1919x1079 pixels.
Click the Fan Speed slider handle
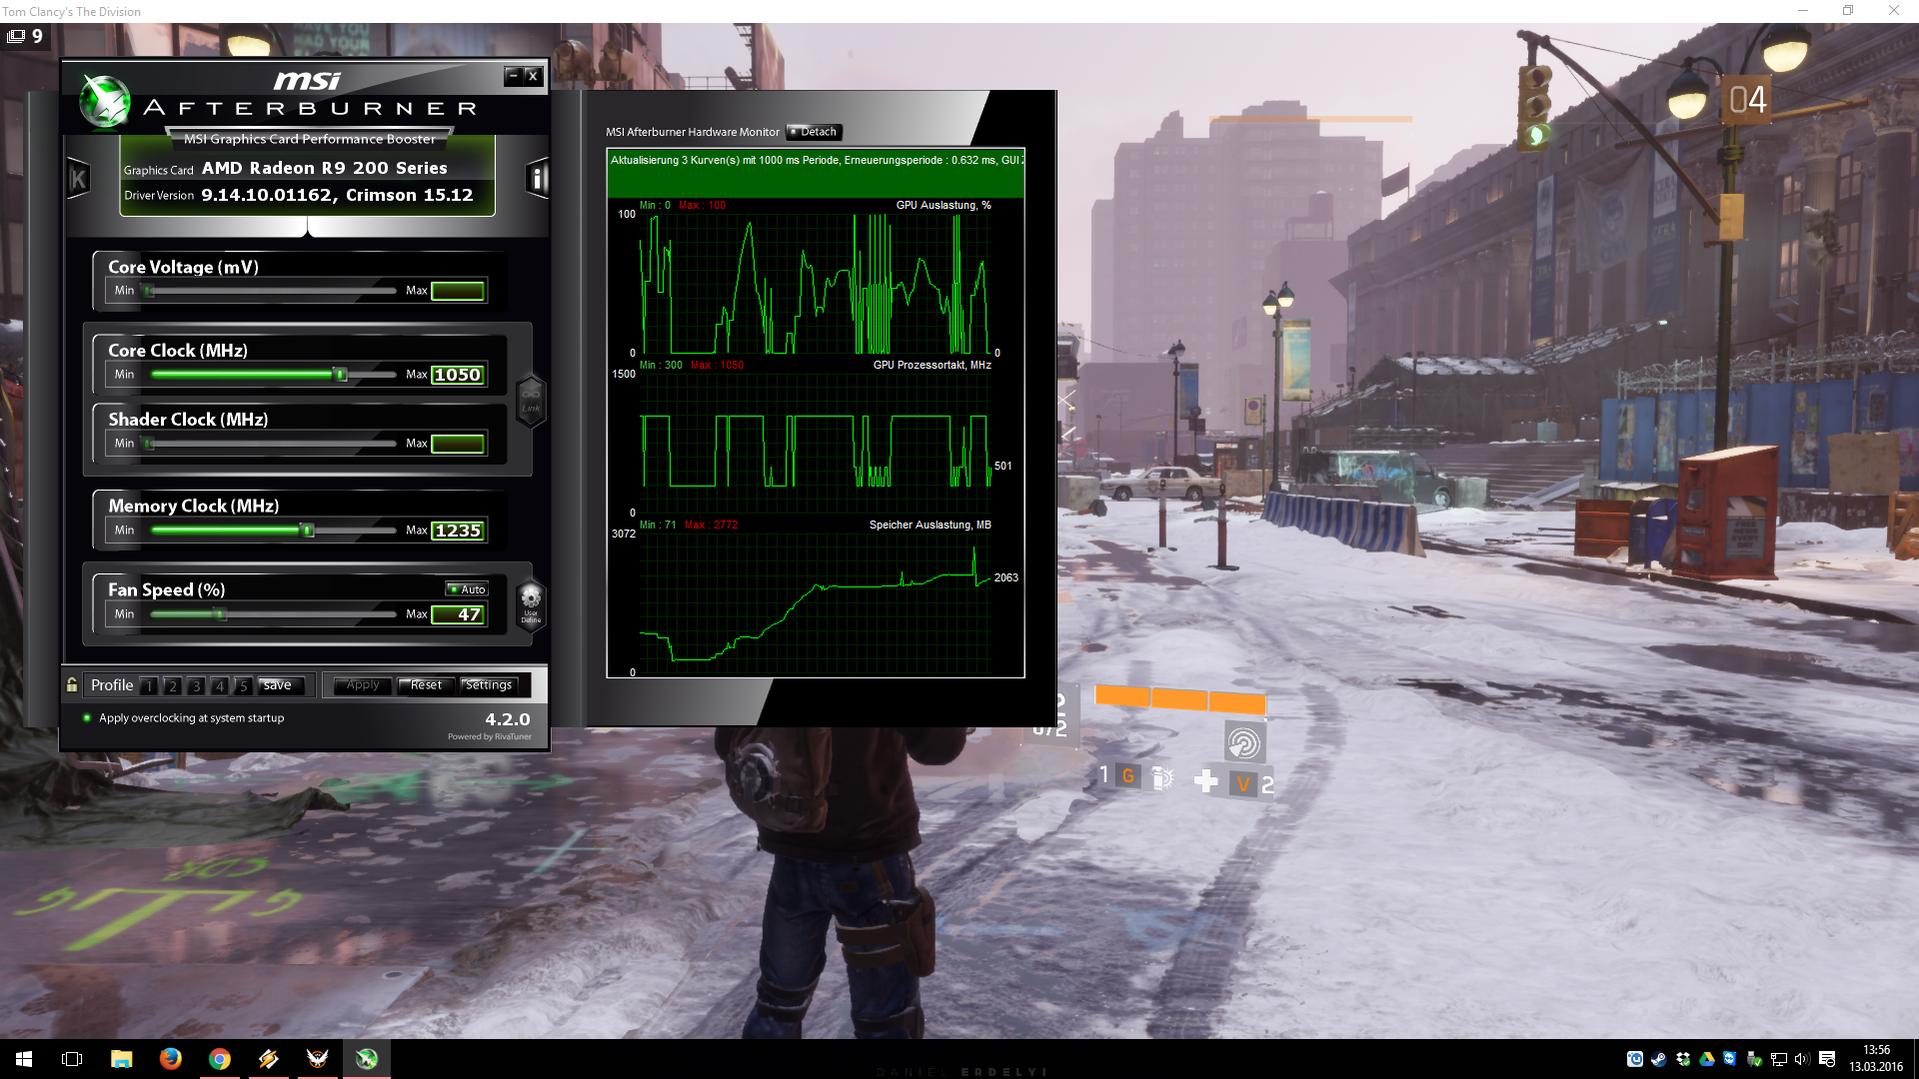tap(222, 614)
